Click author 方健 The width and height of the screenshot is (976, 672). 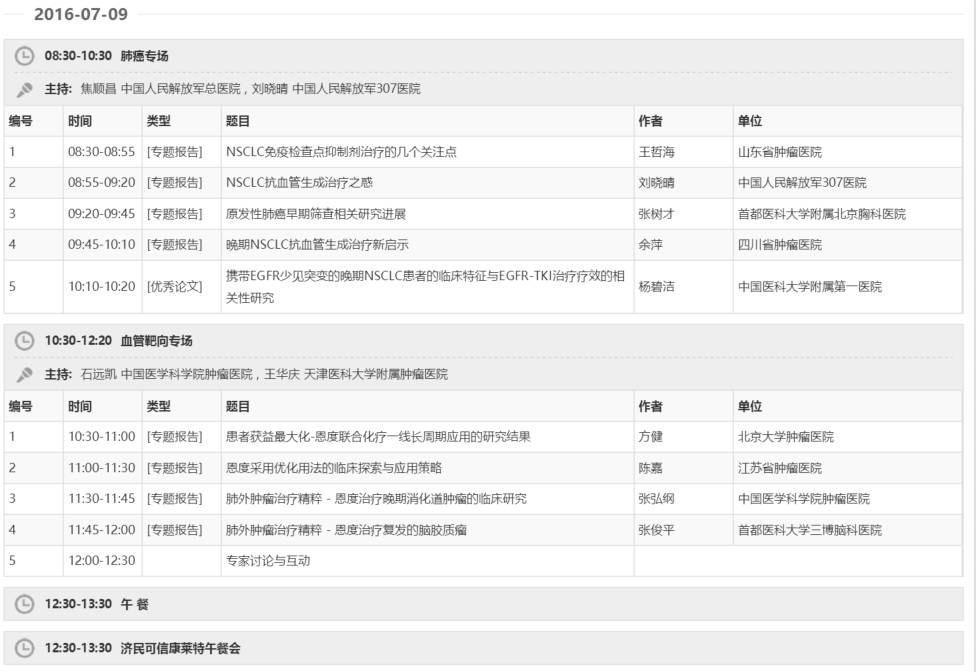click(x=650, y=437)
